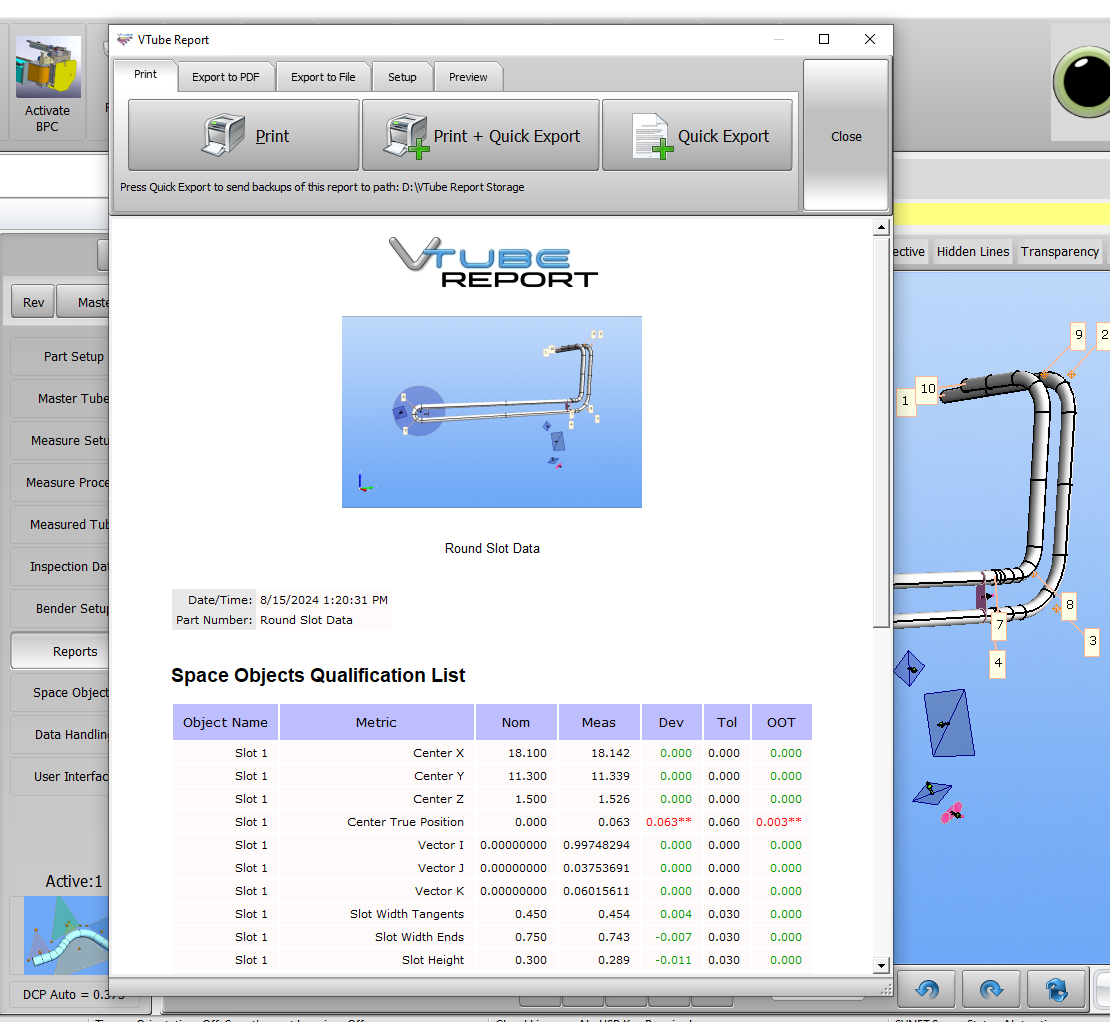Click the Active:1 tube thumbnail
The height and width of the screenshot is (1022, 1110).
tap(66, 935)
